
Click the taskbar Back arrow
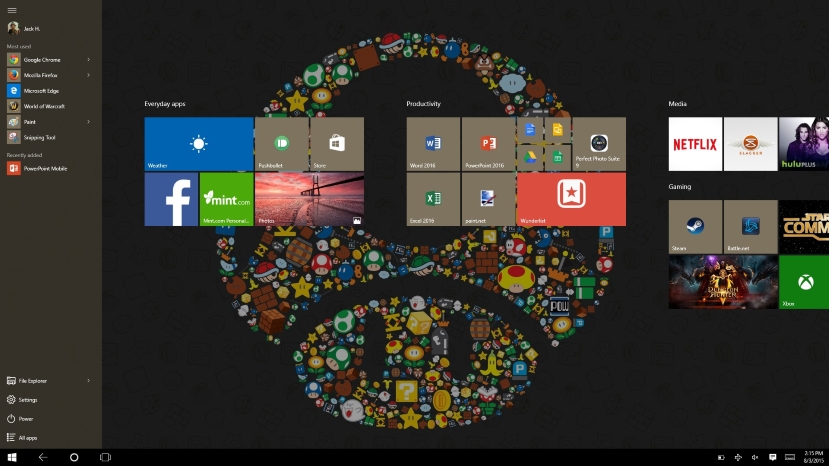pyautogui.click(x=43, y=457)
